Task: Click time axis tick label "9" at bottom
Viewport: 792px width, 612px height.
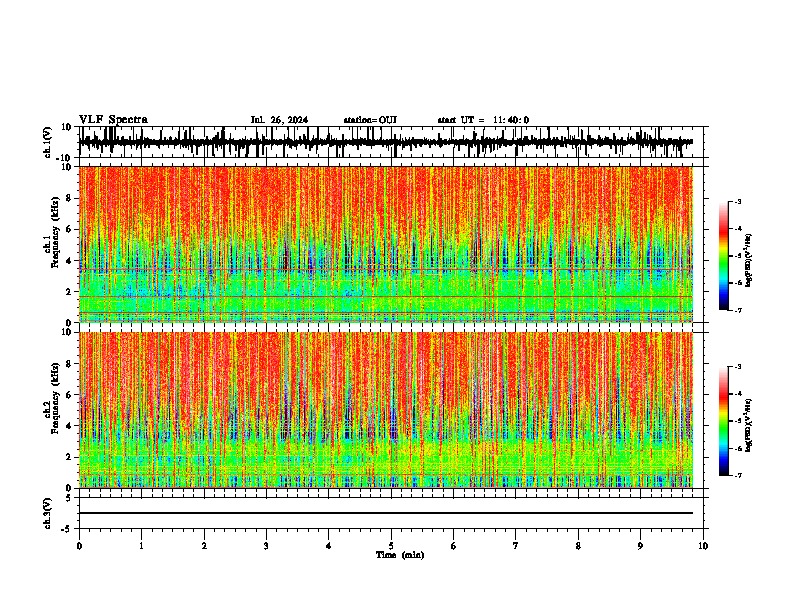Action: tap(640, 546)
